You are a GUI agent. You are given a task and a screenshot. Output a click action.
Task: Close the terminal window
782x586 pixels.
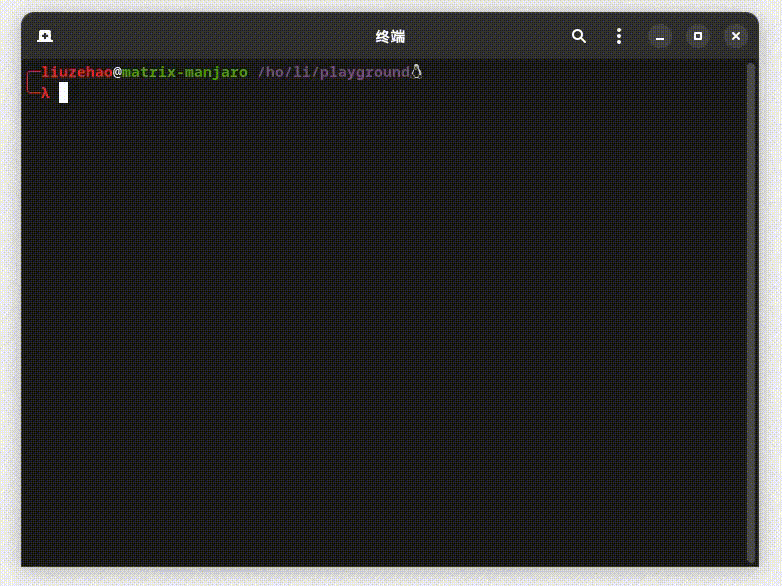click(x=736, y=36)
